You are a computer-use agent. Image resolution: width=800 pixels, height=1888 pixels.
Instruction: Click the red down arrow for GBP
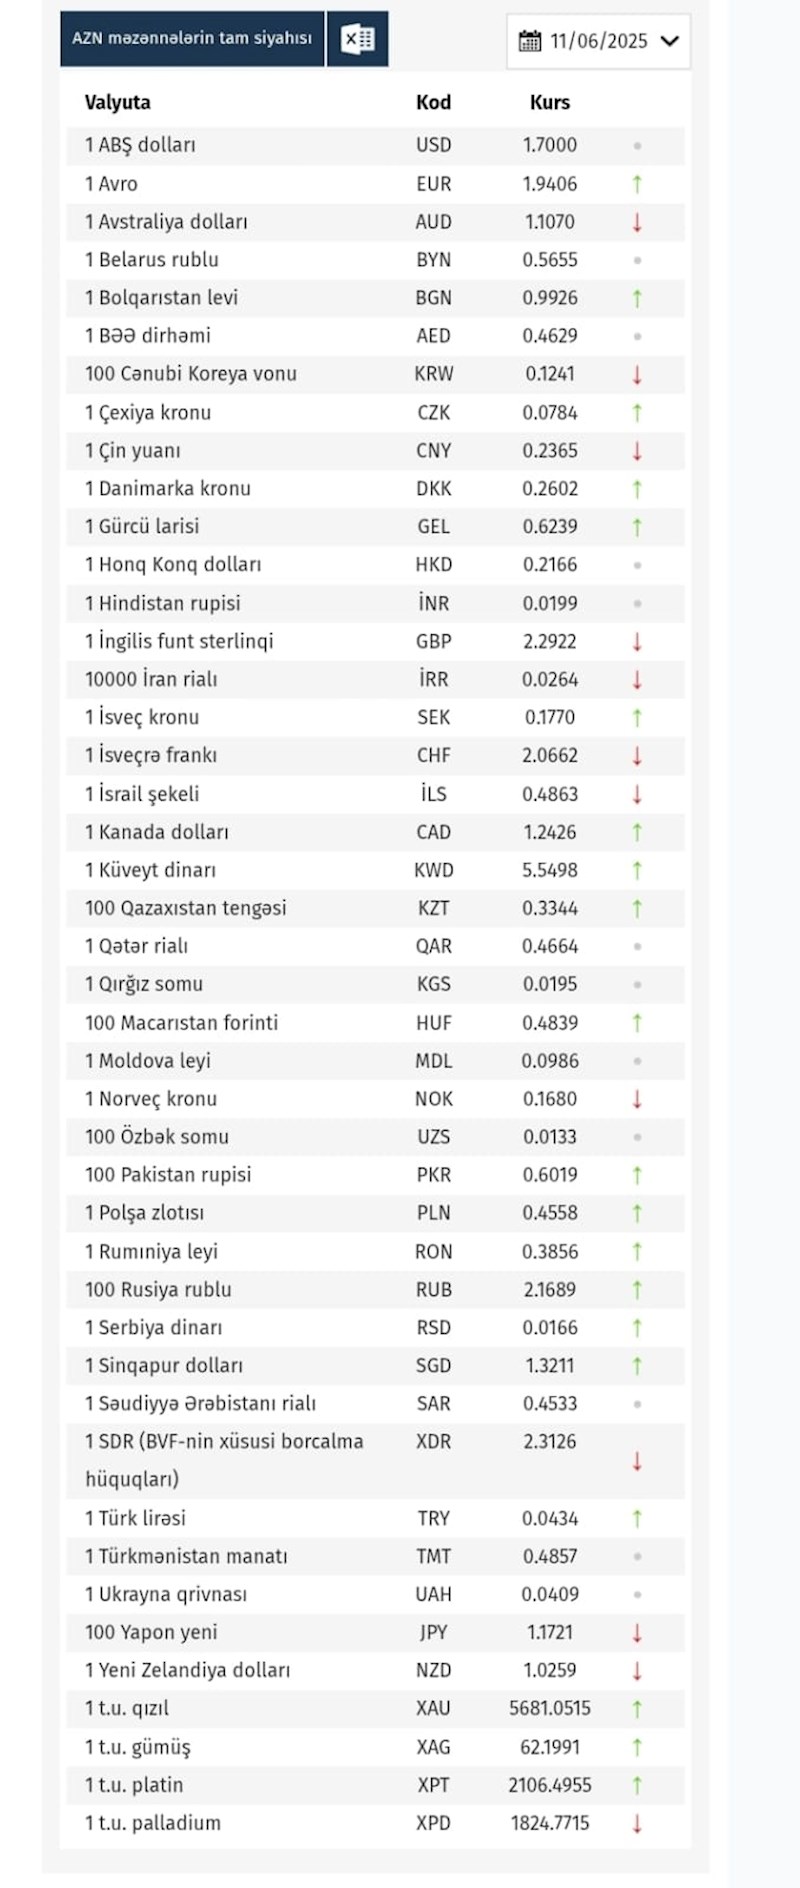pyautogui.click(x=637, y=641)
